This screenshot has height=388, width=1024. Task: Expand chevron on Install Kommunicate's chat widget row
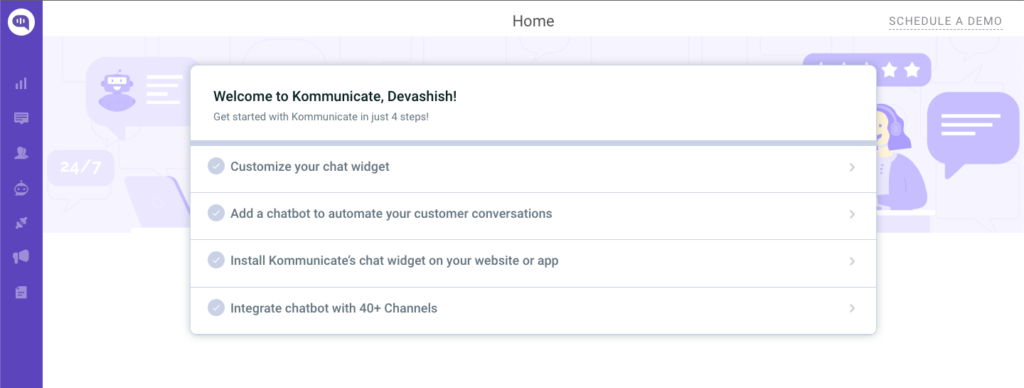pyautogui.click(x=852, y=261)
